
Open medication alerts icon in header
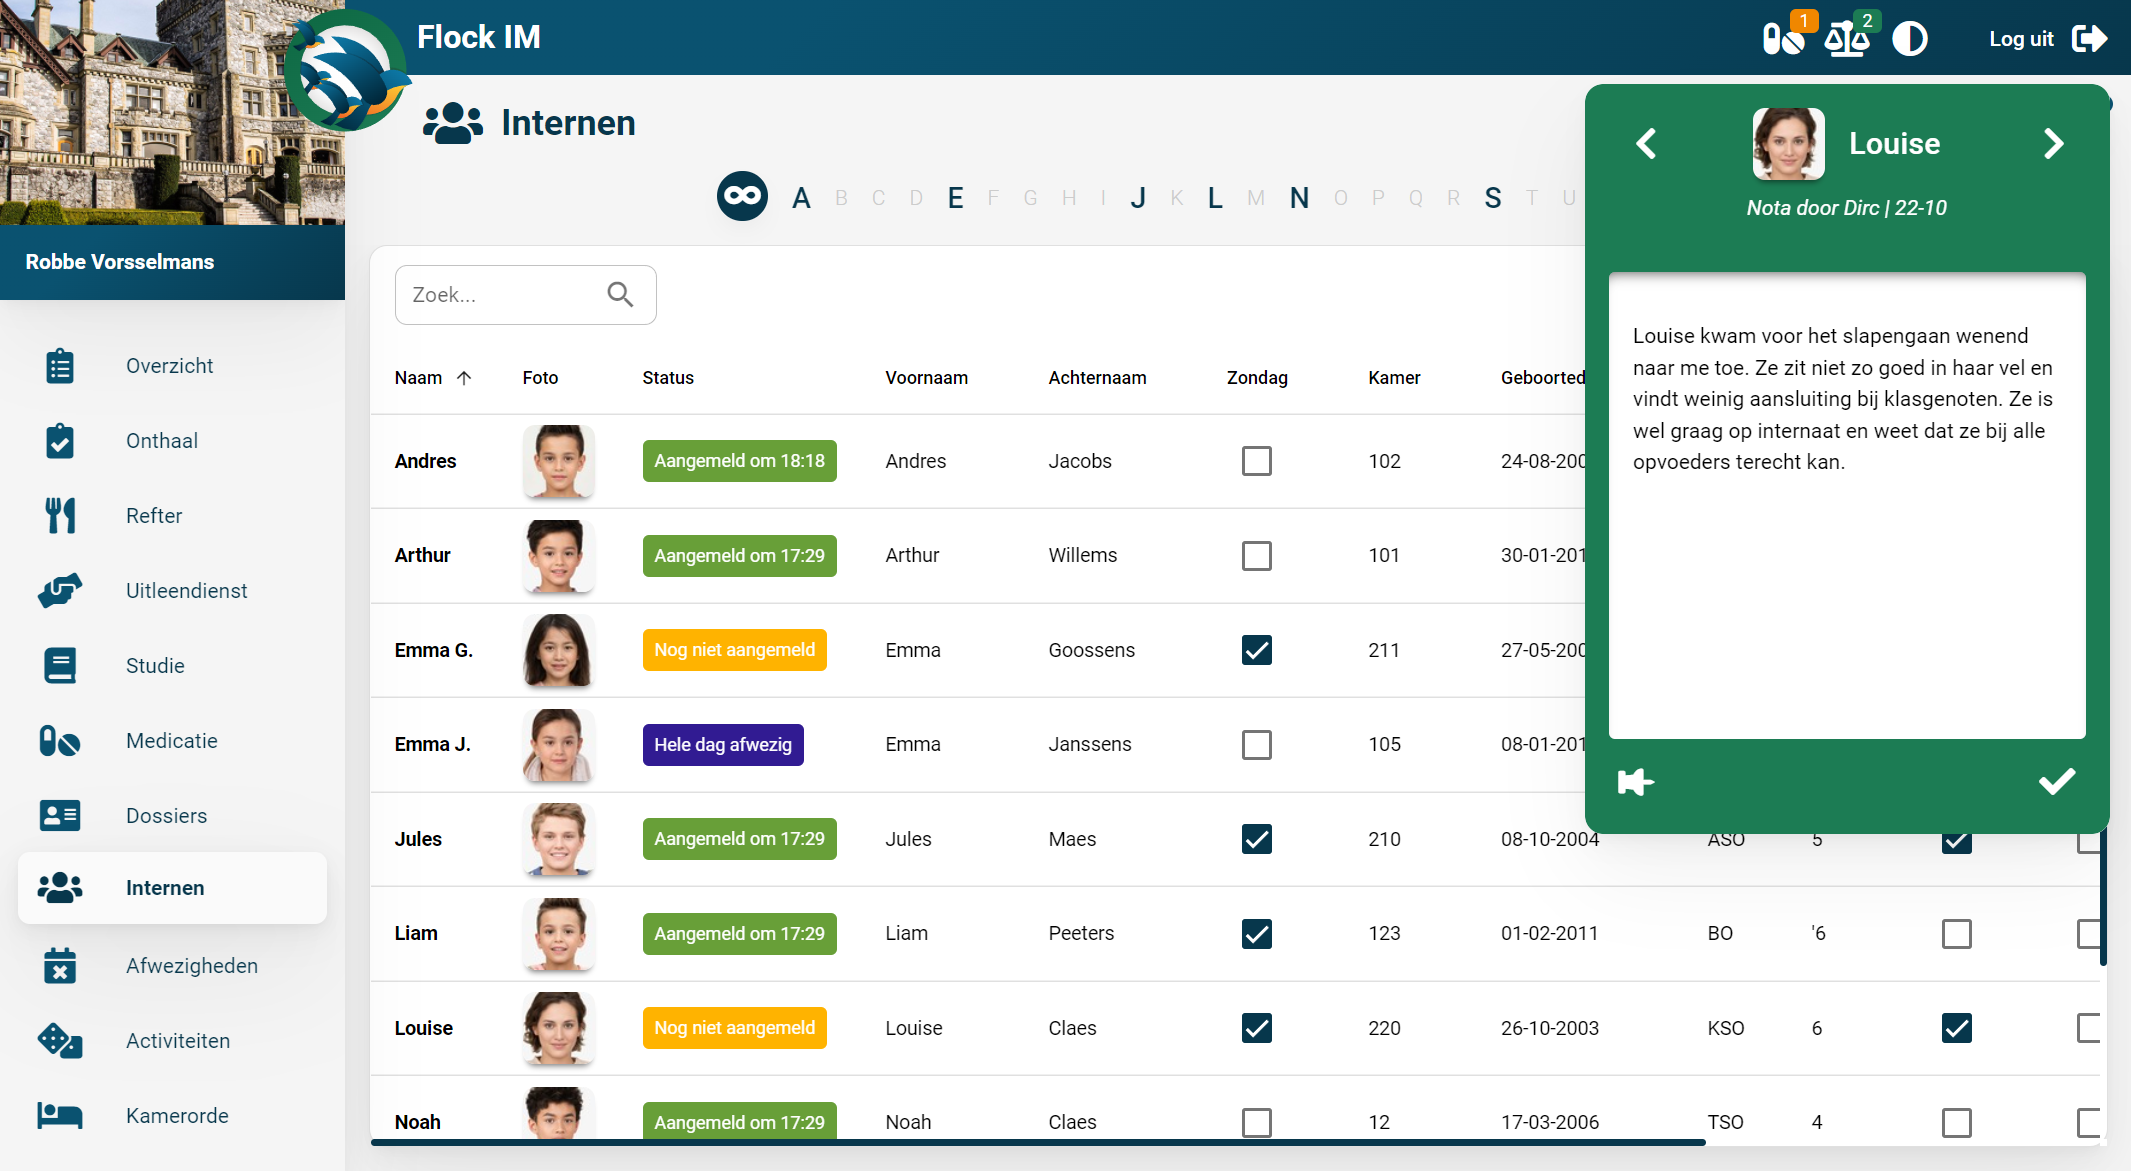tap(1783, 39)
